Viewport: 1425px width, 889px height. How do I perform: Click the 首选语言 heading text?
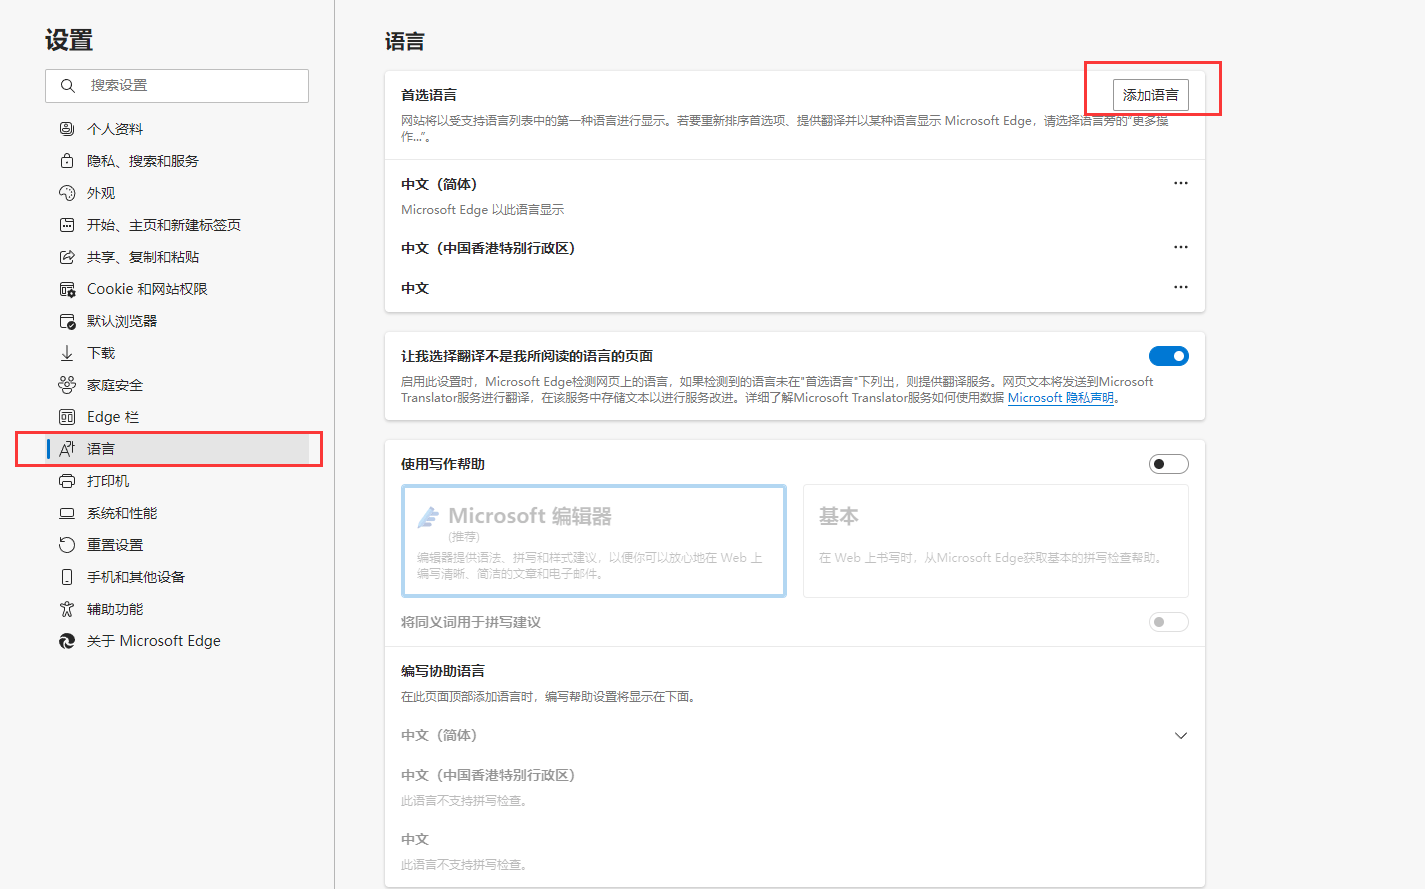(x=429, y=95)
